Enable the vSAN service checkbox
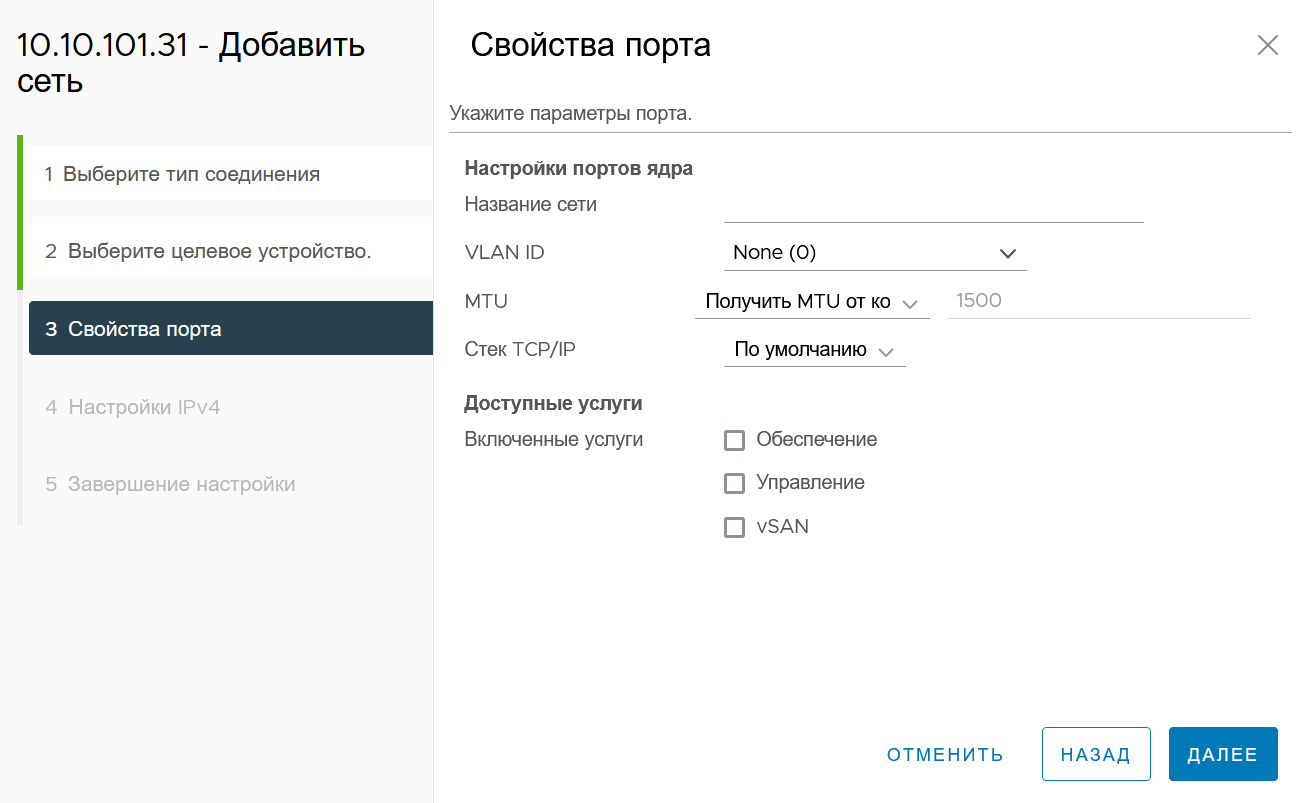Image resolution: width=1304 pixels, height=803 pixels. tap(735, 527)
